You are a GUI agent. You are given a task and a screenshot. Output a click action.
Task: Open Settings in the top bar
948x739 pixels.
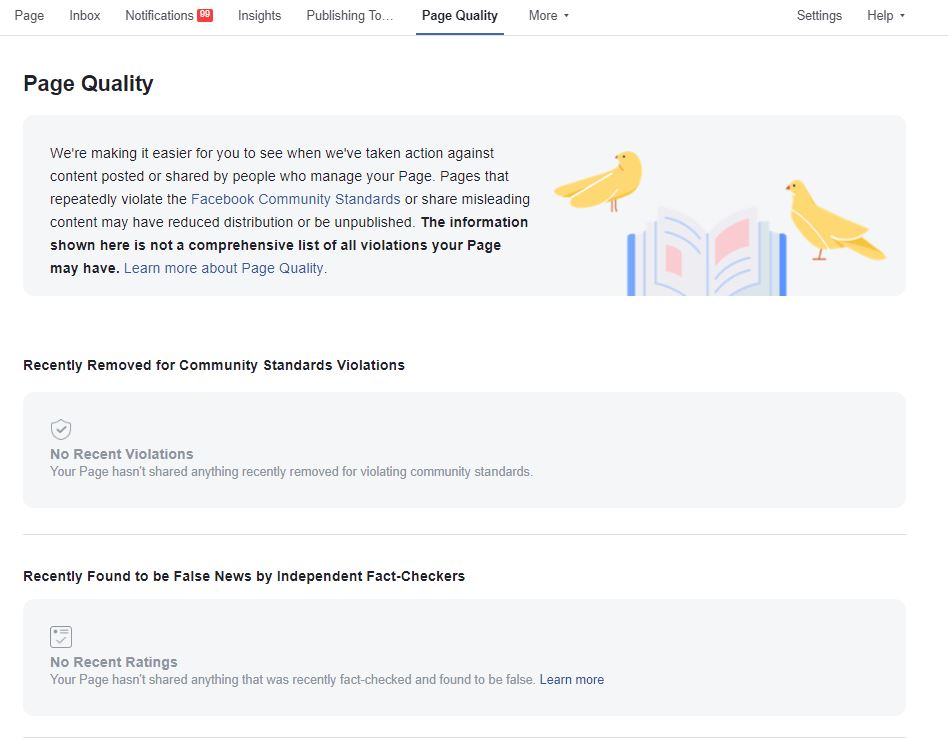pos(819,16)
